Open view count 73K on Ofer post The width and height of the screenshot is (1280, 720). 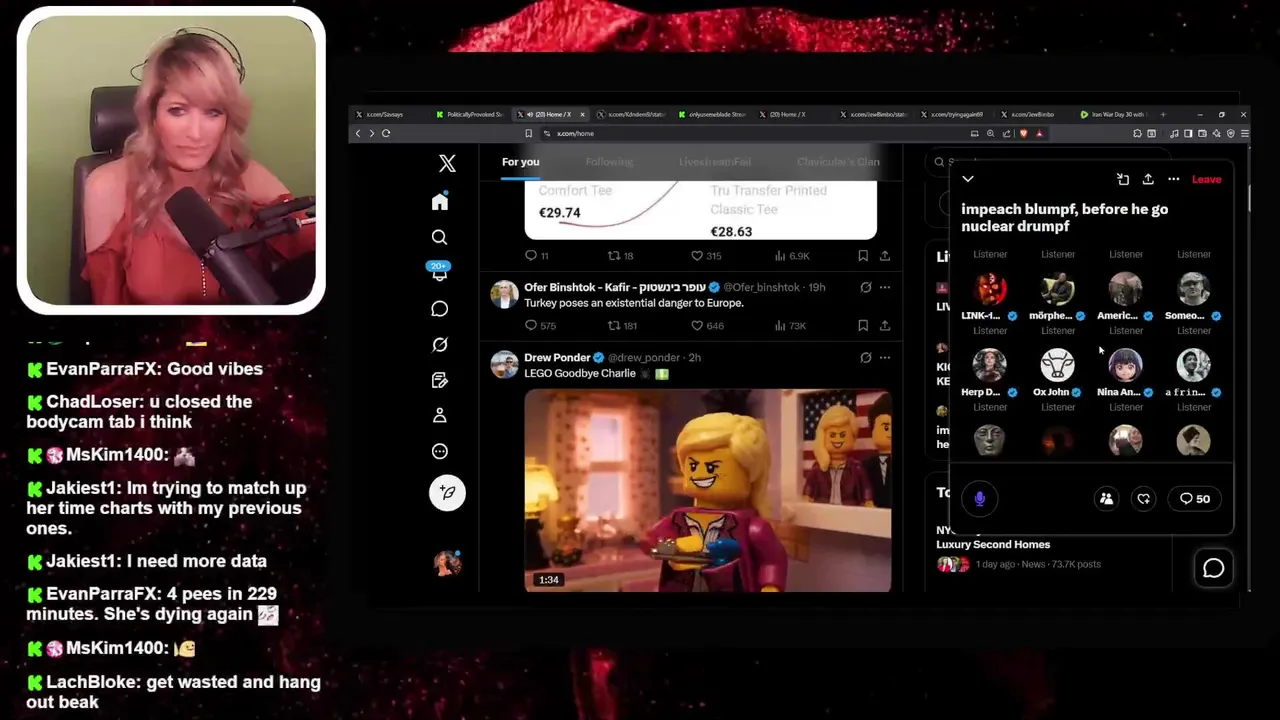(x=790, y=325)
